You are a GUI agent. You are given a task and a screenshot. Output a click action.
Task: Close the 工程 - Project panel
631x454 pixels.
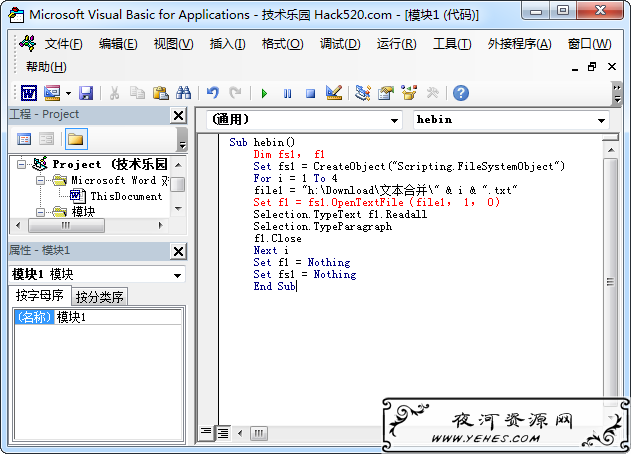click(178, 116)
